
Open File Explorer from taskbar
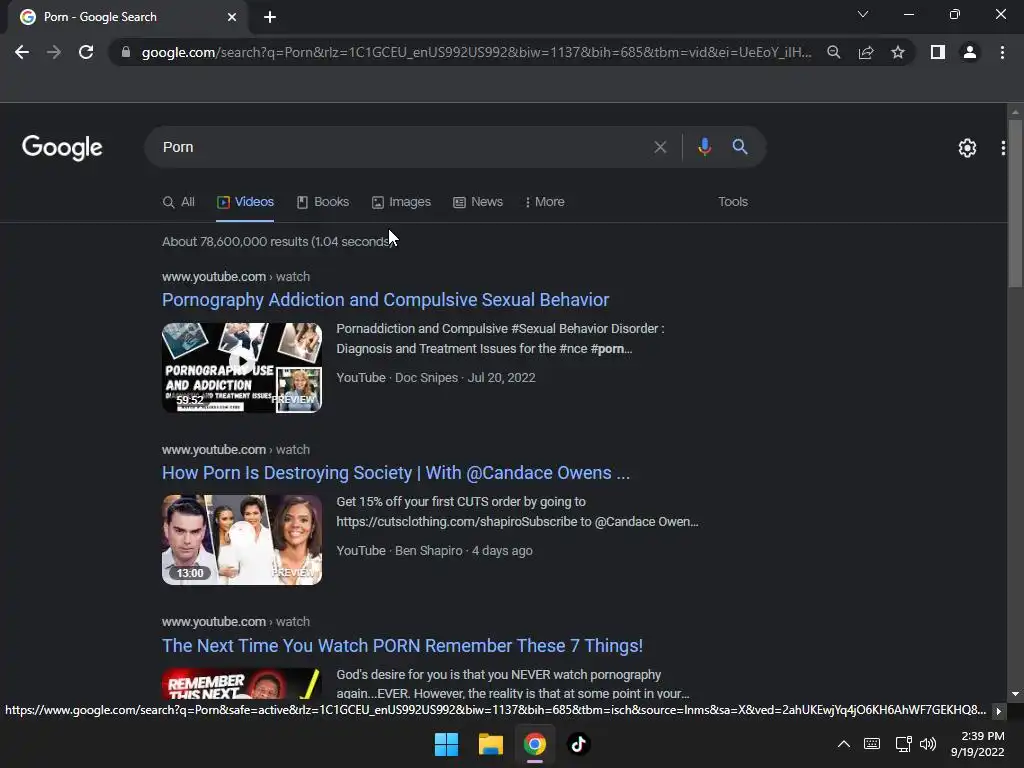[x=490, y=744]
